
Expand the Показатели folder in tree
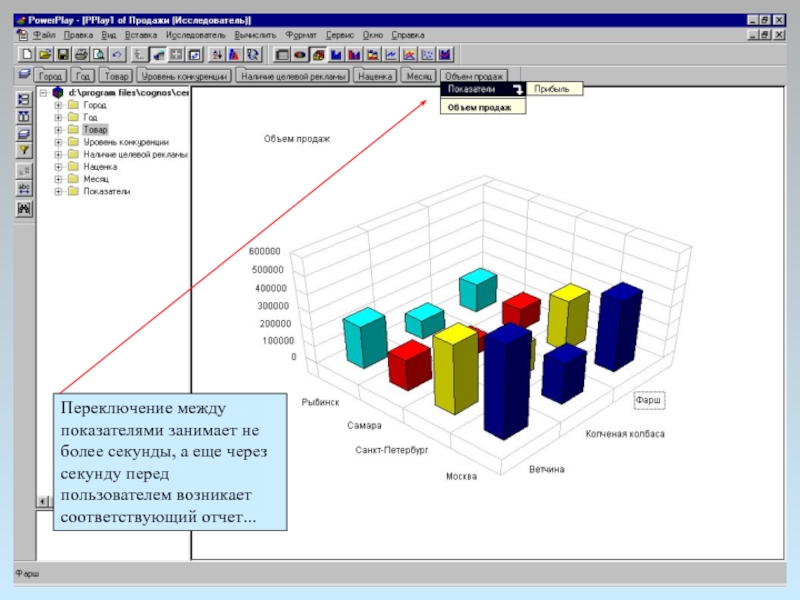(58, 191)
